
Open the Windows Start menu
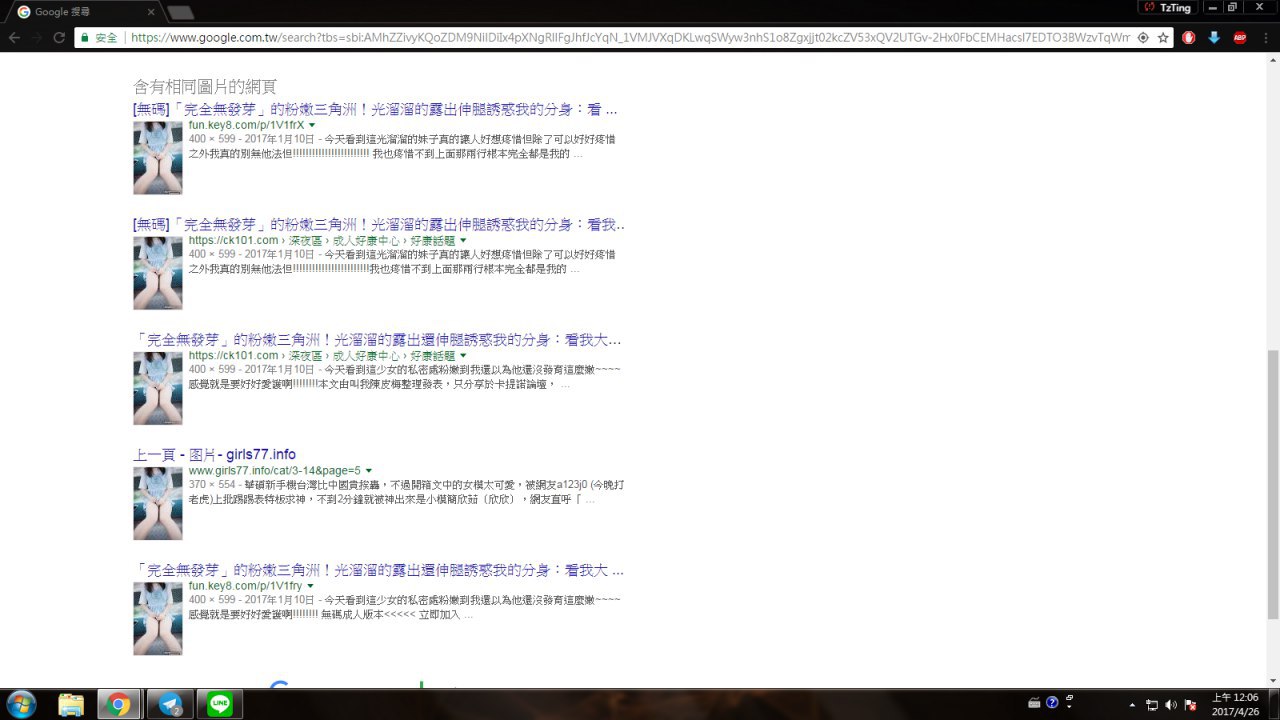20,704
